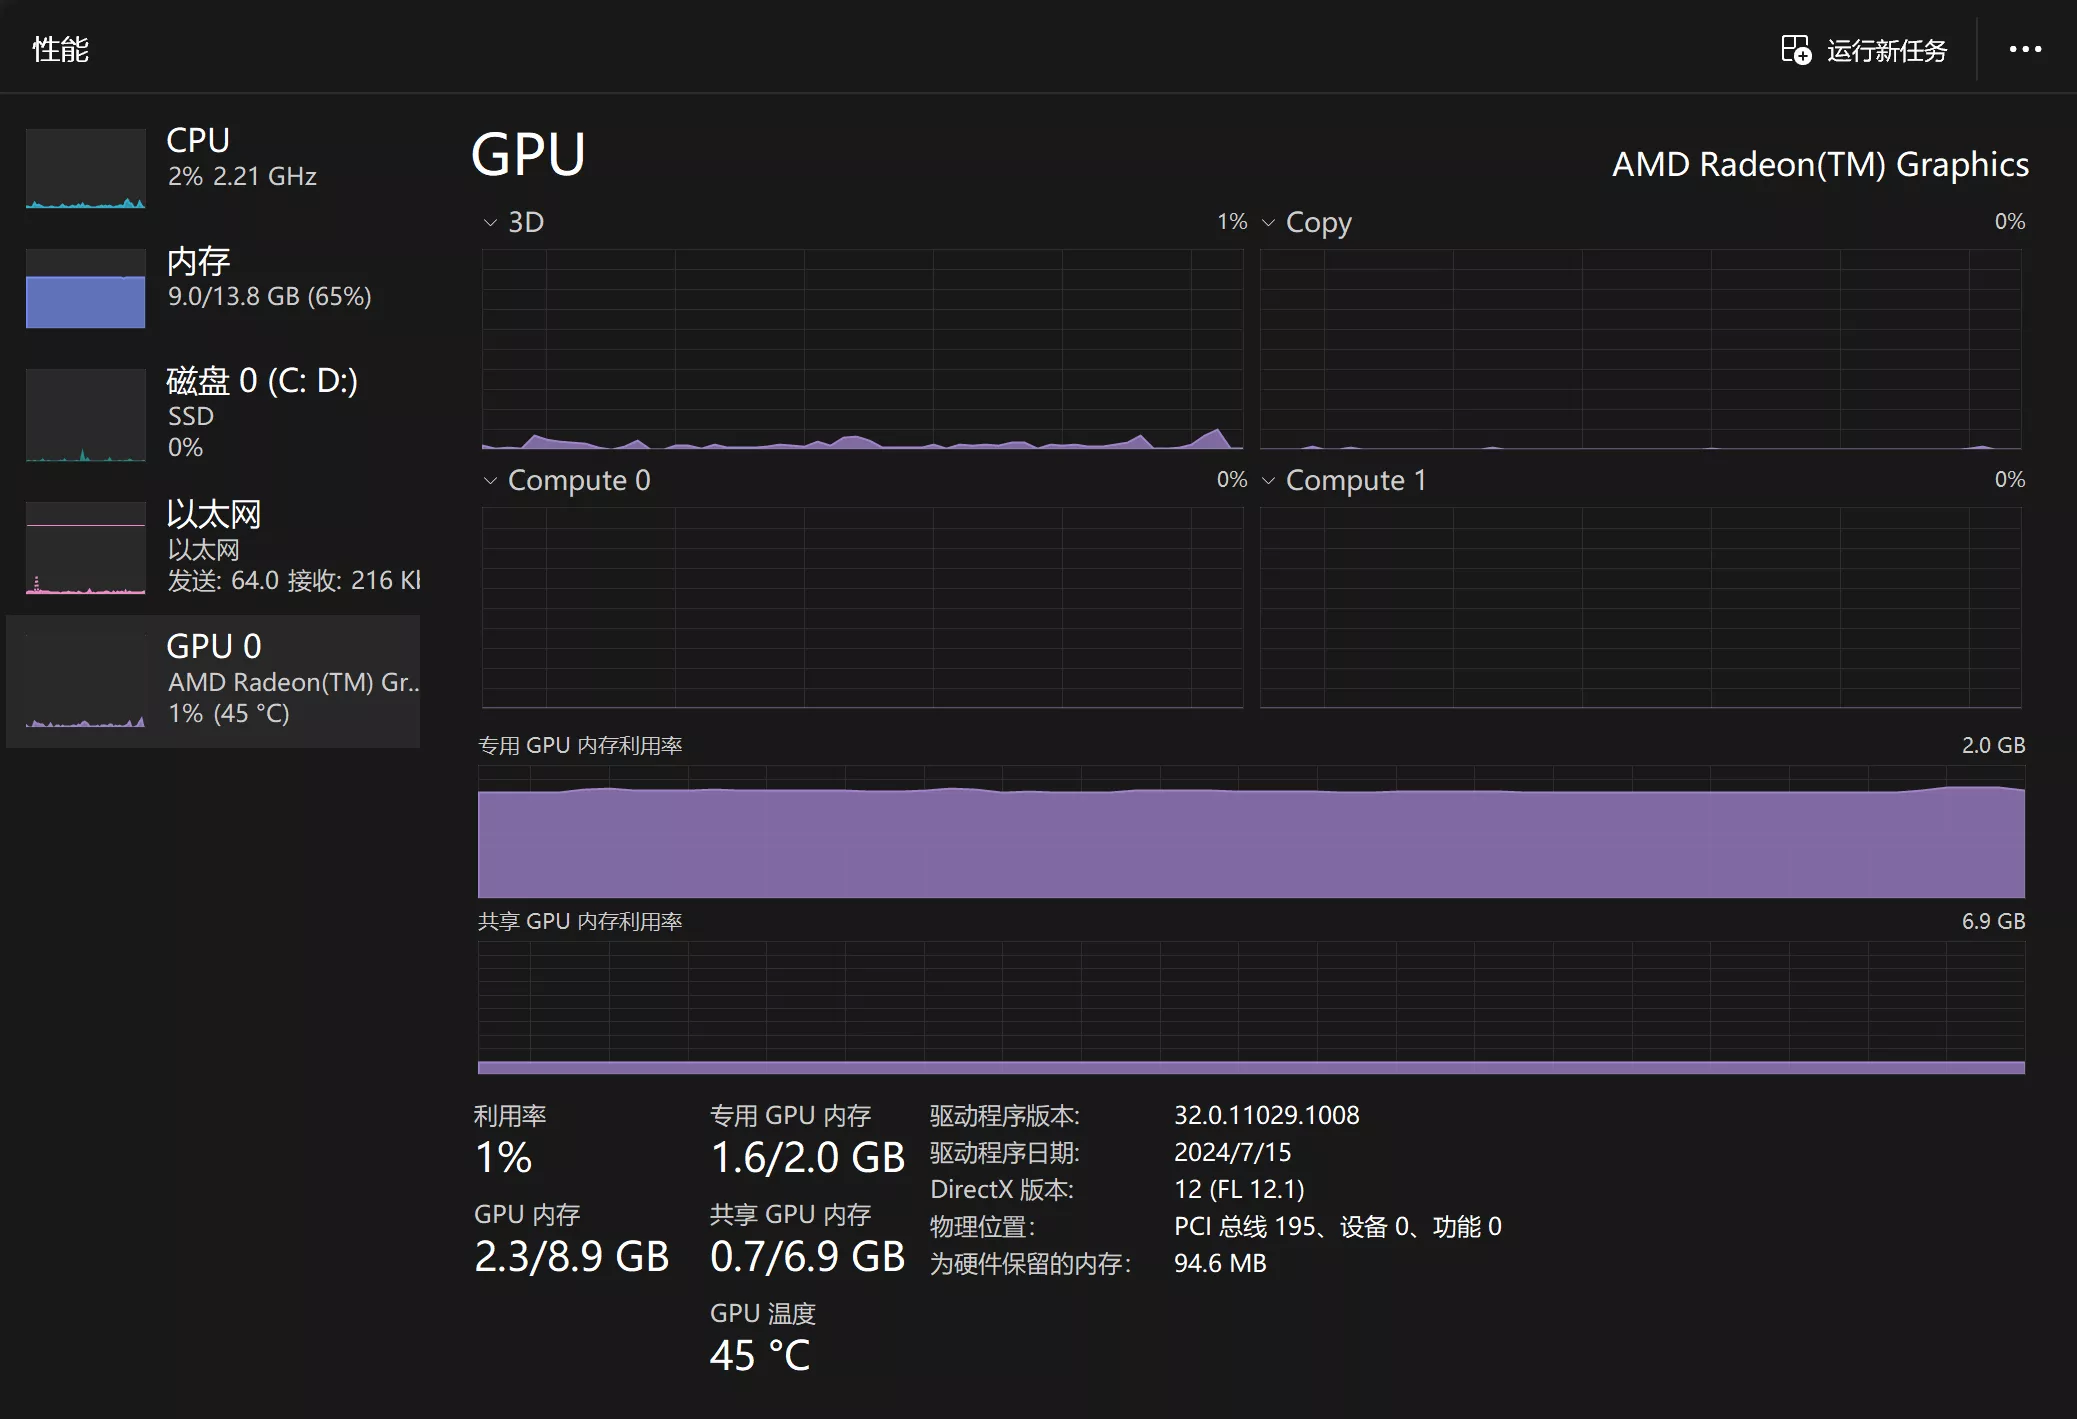Click the 0.7/6.9 GB shared memory value
This screenshot has width=2077, height=1419.
click(807, 1256)
